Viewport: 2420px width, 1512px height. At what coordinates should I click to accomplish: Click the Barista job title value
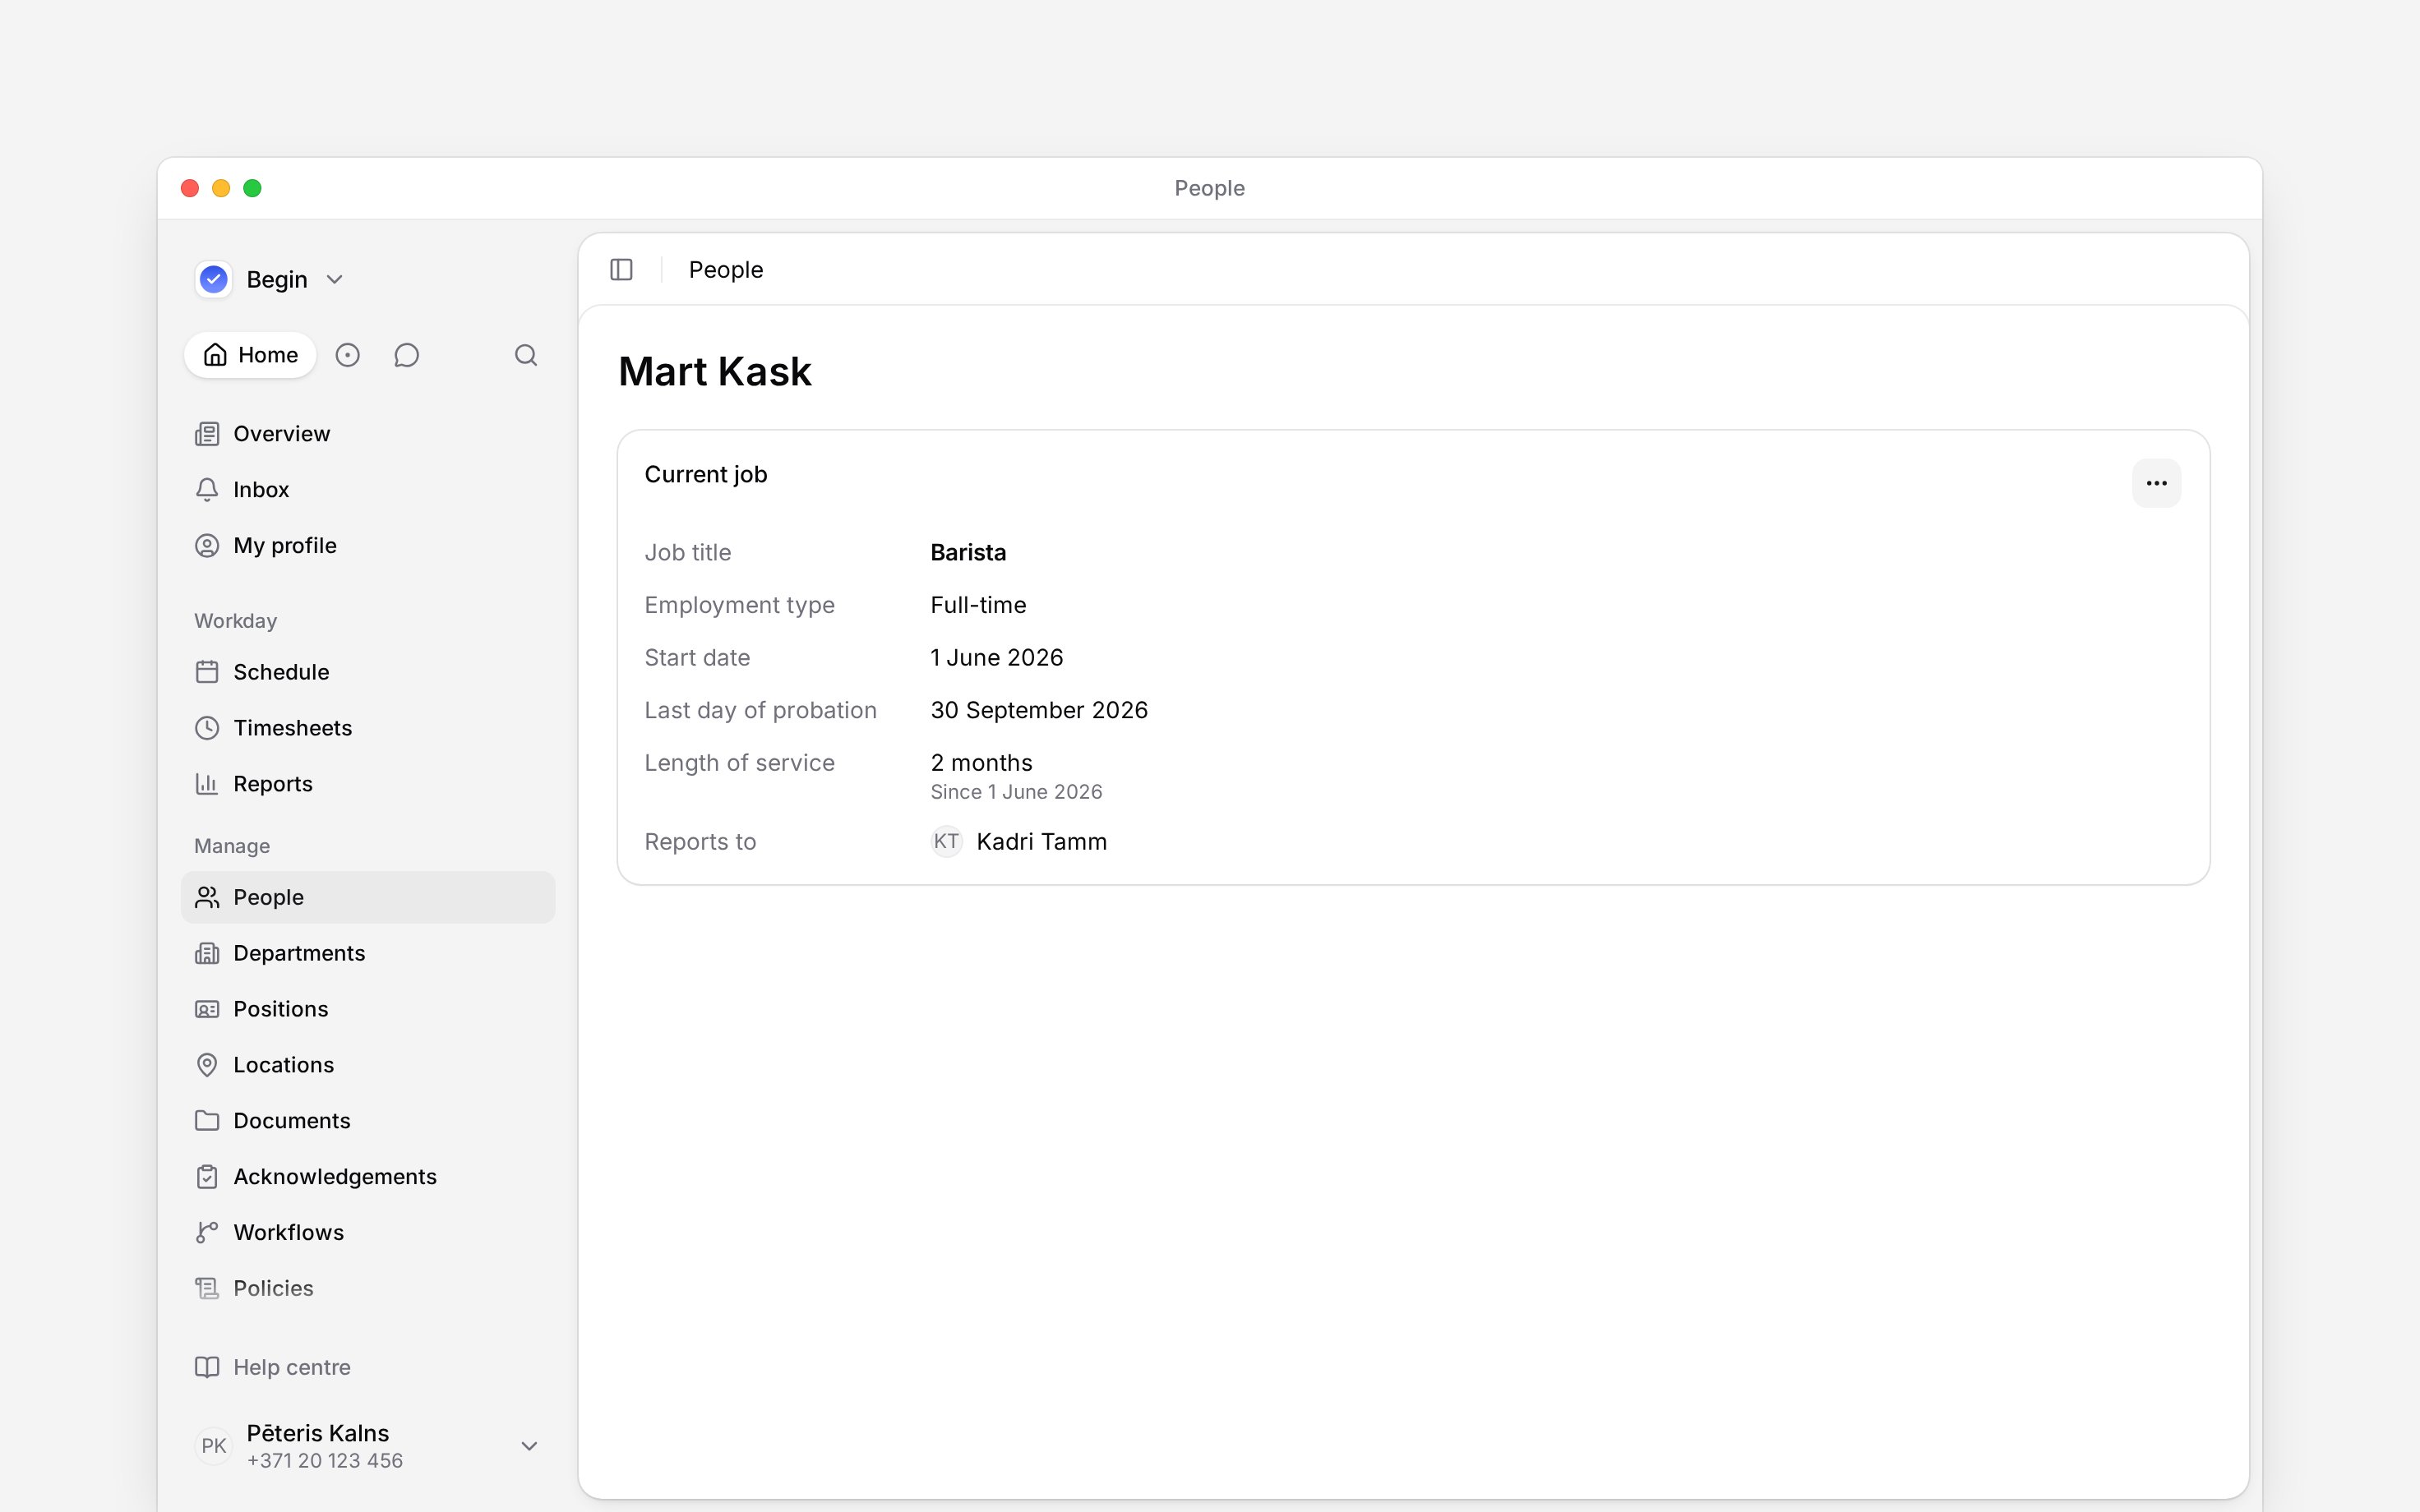(968, 553)
